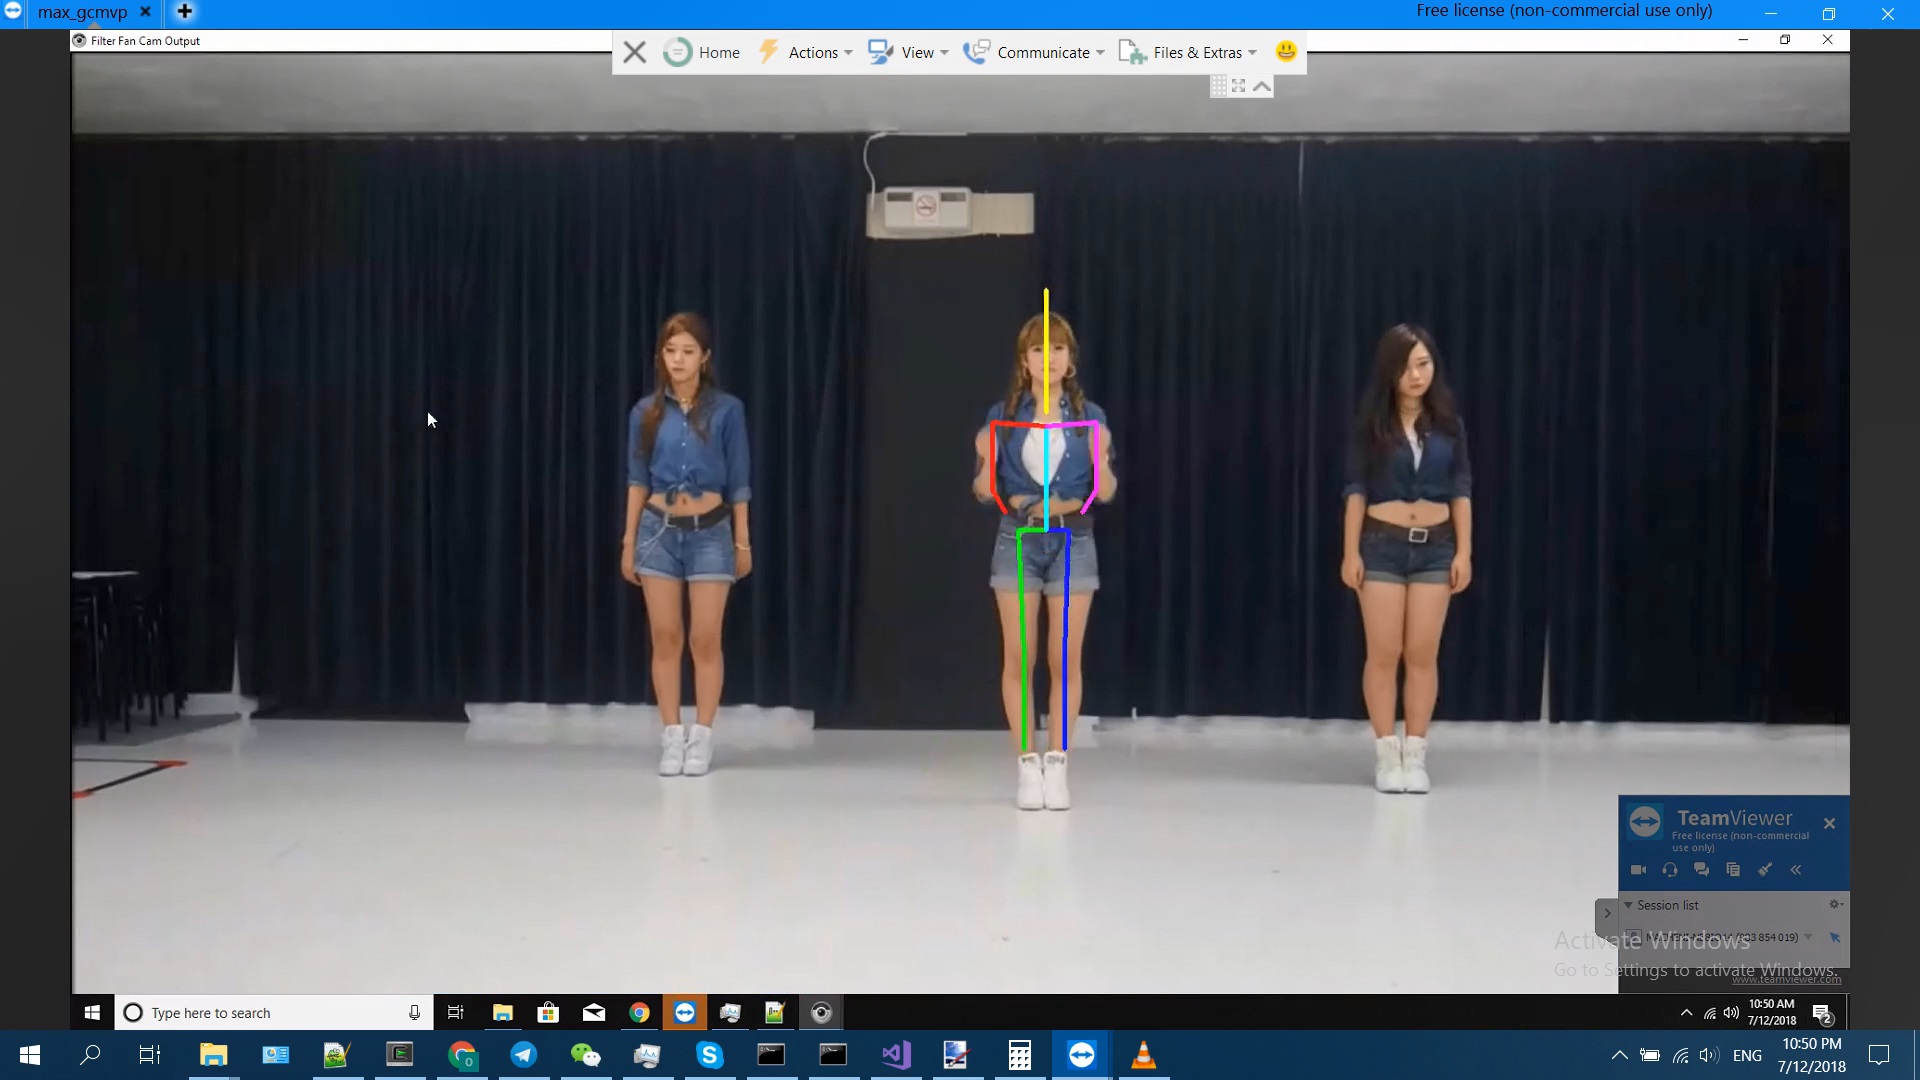Toggle the remote control cursor icon for session

click(x=1835, y=937)
